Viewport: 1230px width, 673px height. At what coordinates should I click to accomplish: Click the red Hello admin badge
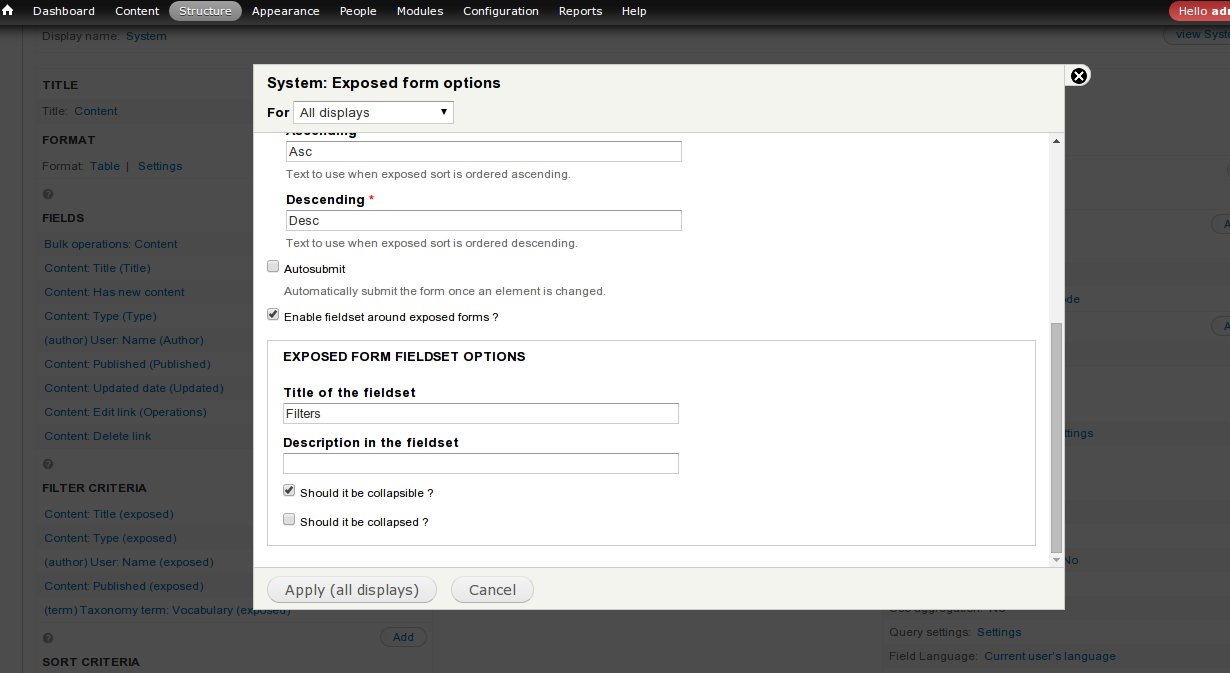[x=1203, y=11]
